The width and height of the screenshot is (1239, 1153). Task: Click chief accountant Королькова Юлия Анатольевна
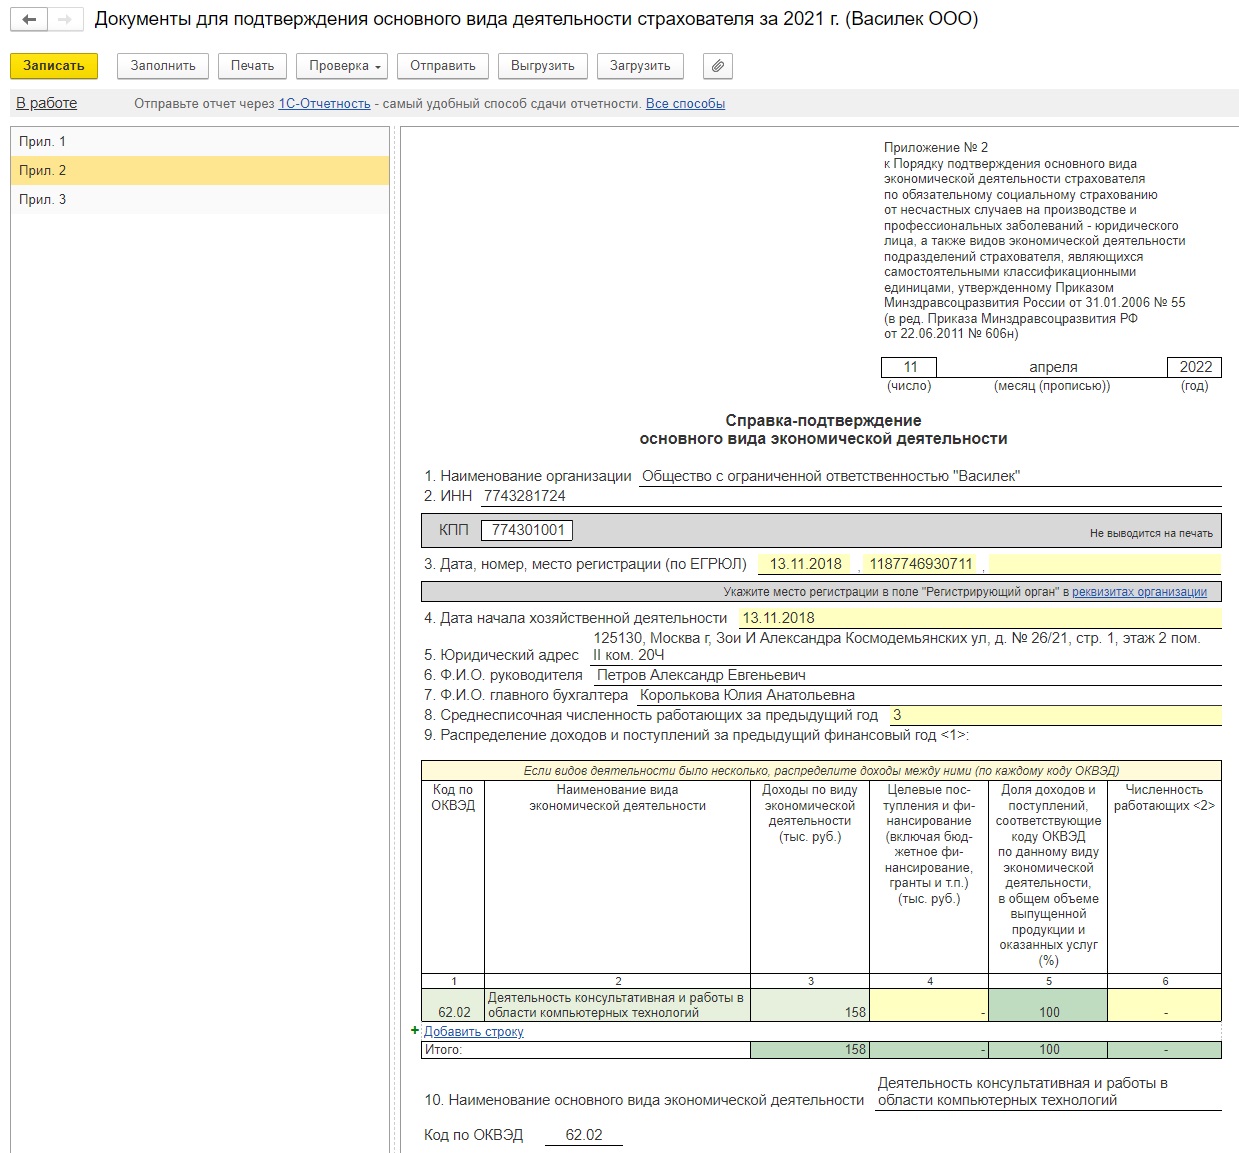(747, 695)
